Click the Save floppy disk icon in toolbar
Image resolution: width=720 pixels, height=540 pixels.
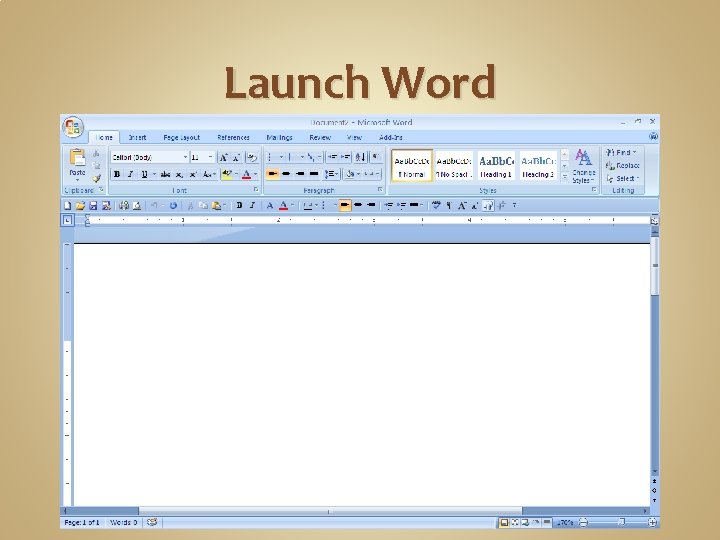[x=93, y=206]
